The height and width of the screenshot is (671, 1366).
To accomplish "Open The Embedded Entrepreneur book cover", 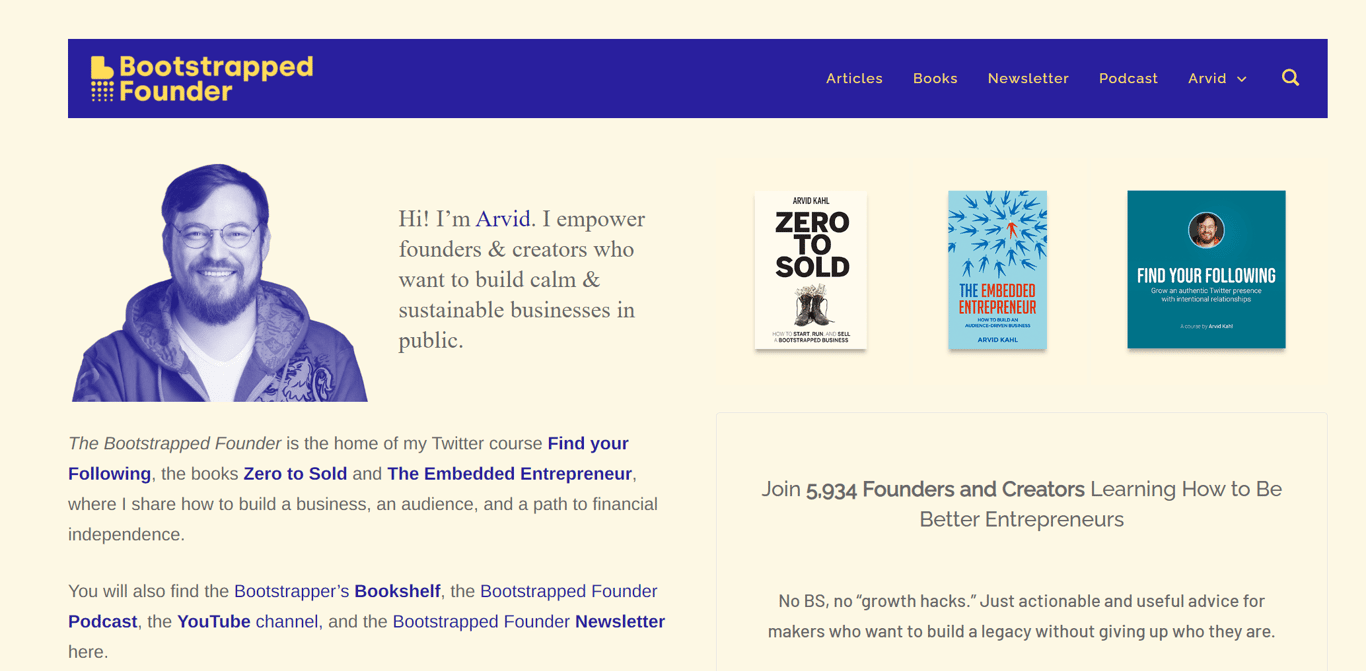I will coord(997,270).
